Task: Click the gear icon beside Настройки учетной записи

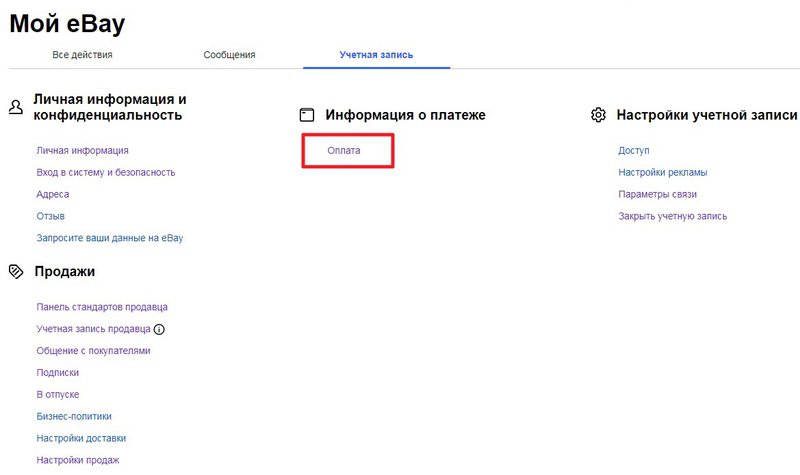Action: tap(598, 115)
